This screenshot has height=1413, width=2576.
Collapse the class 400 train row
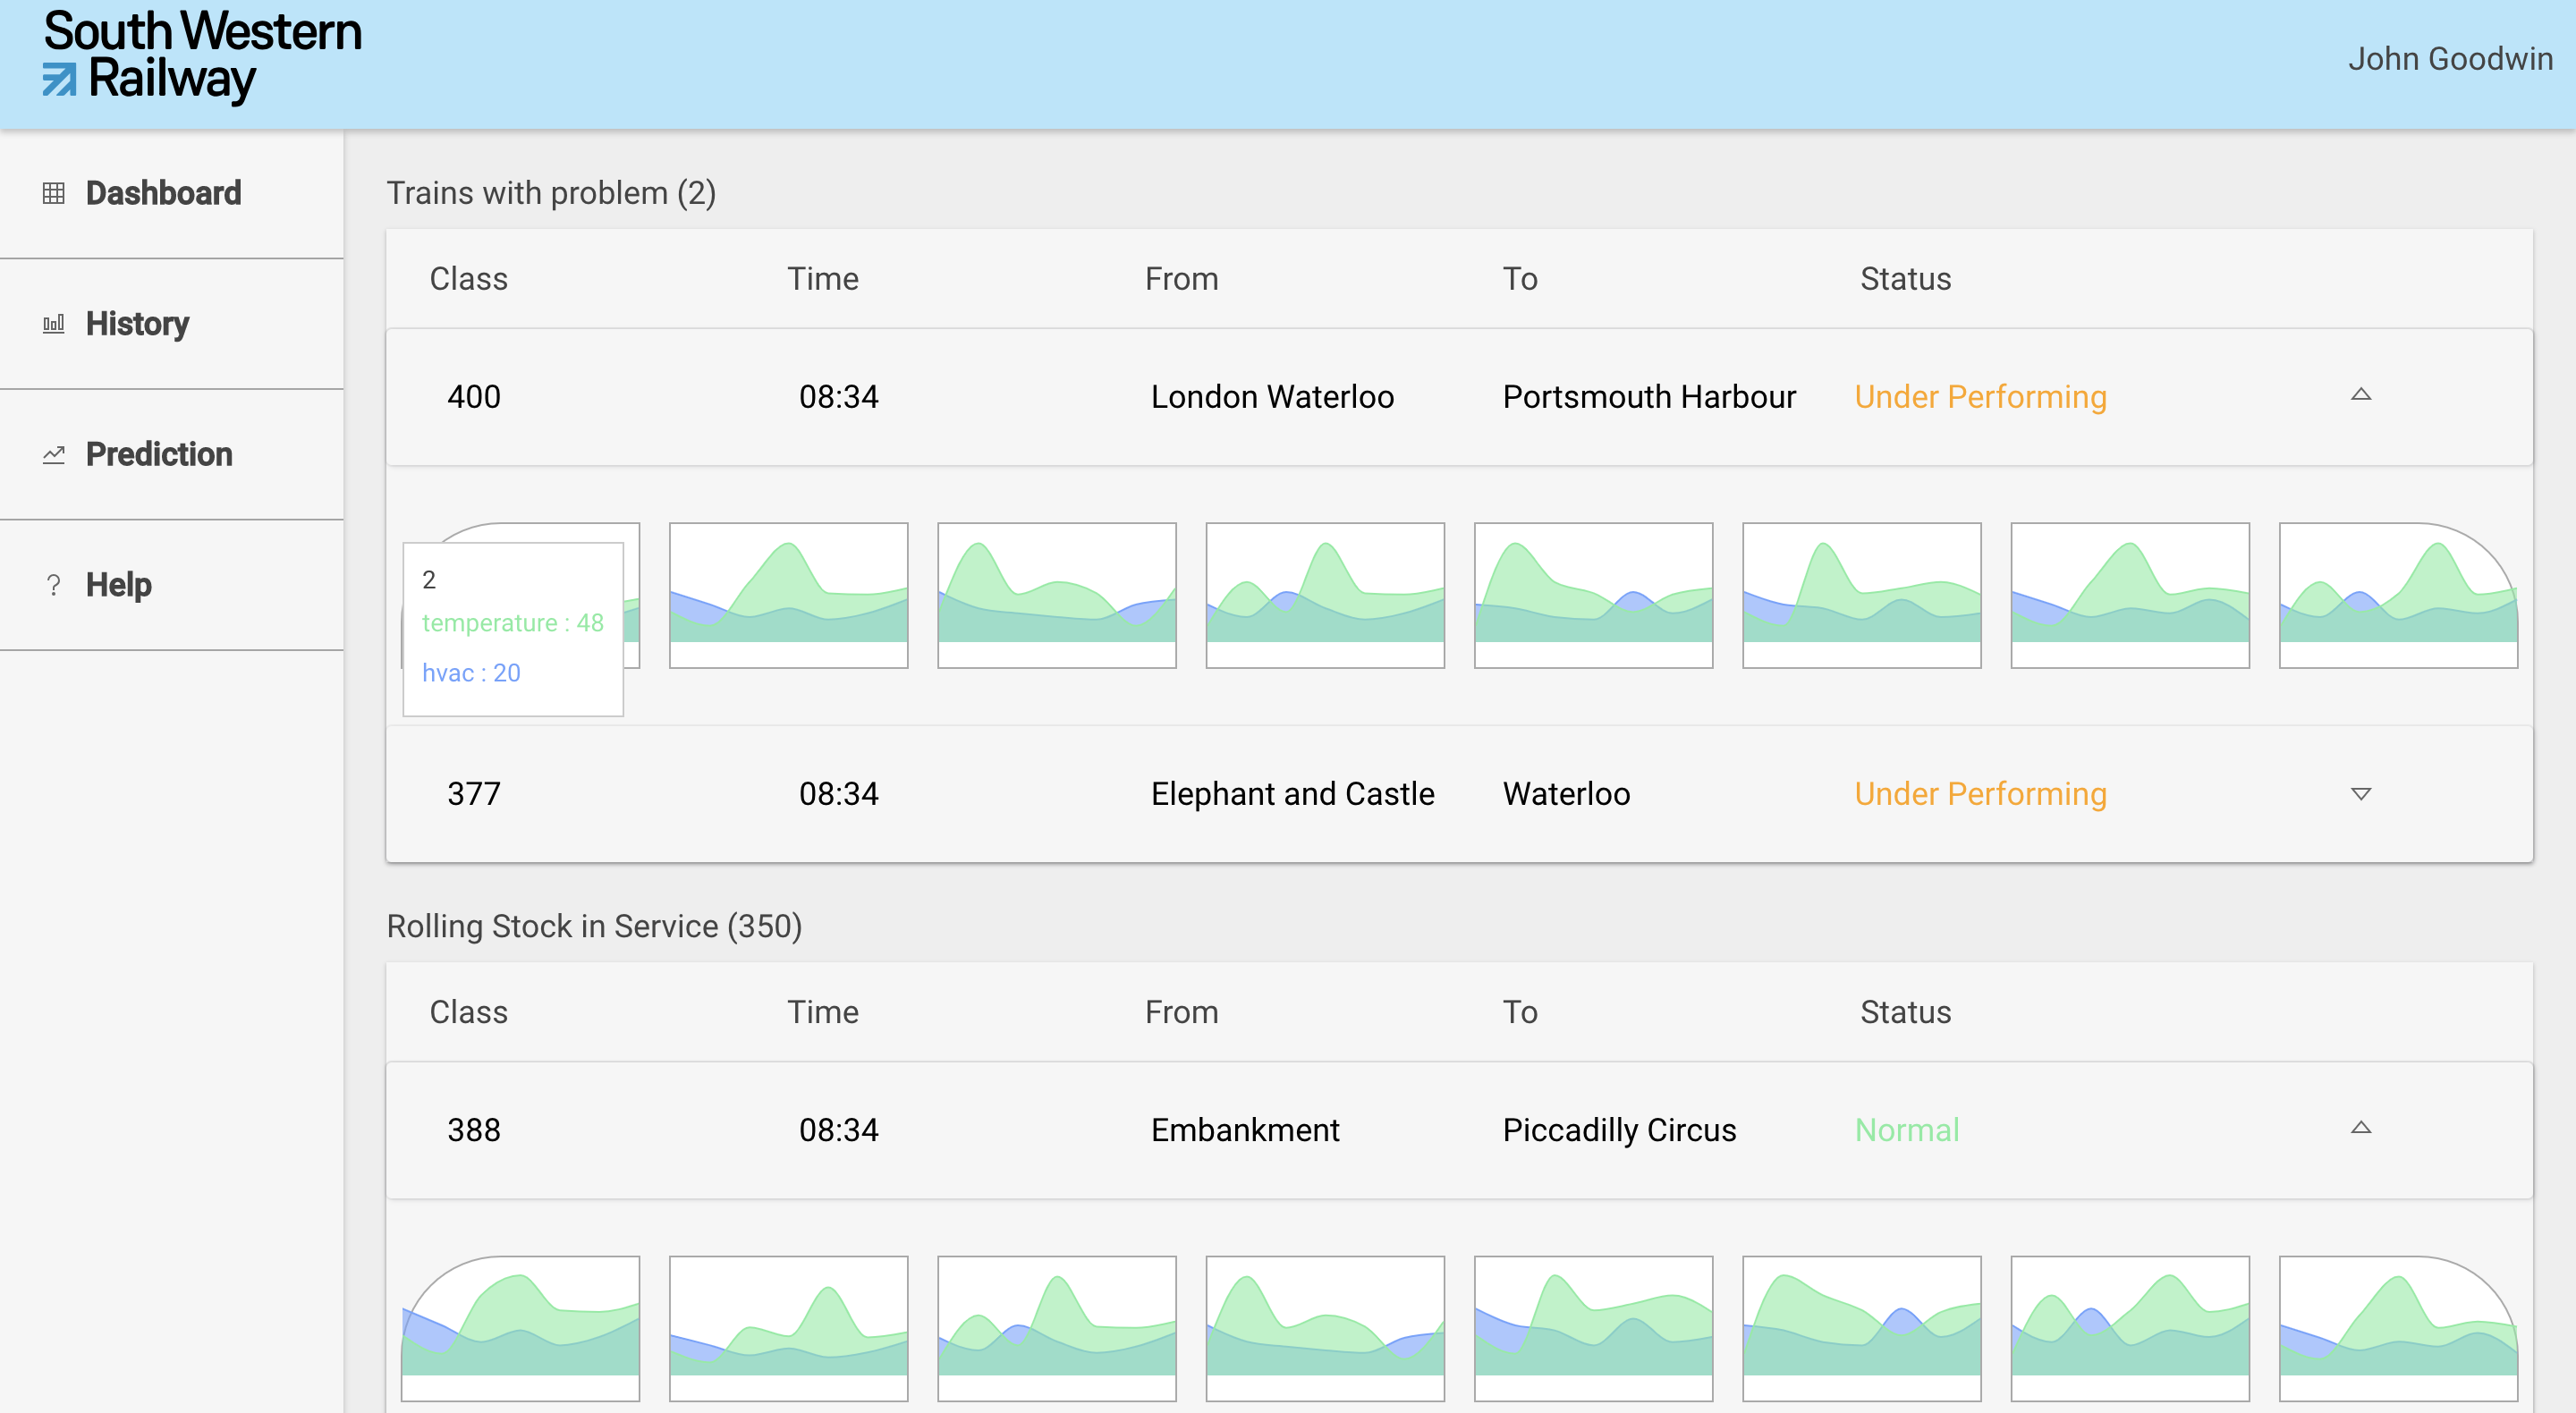pyautogui.click(x=2360, y=395)
